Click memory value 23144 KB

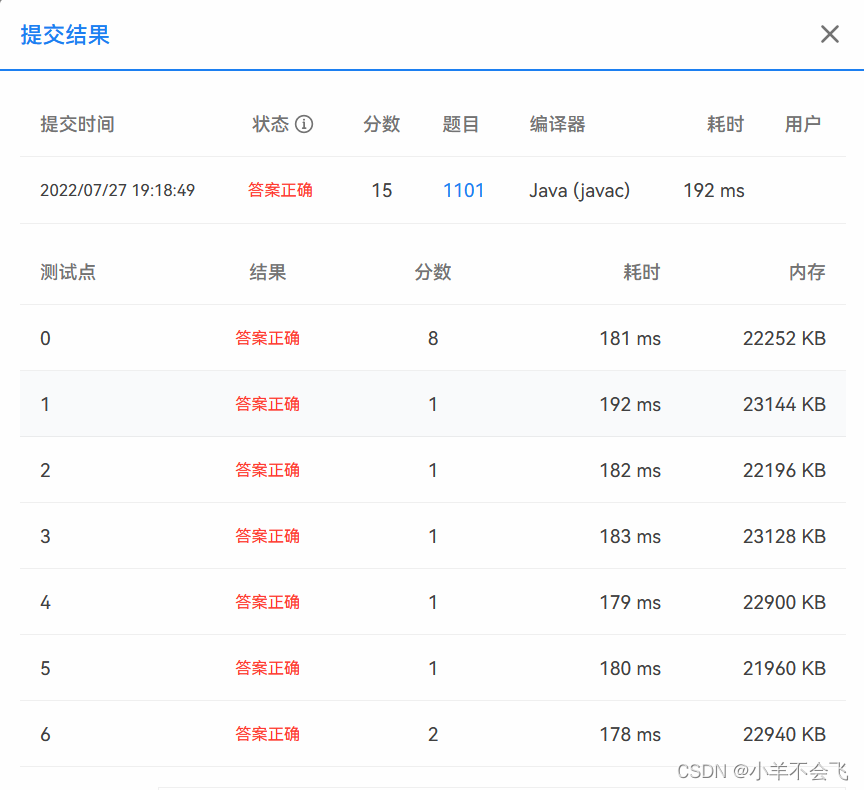pos(784,404)
